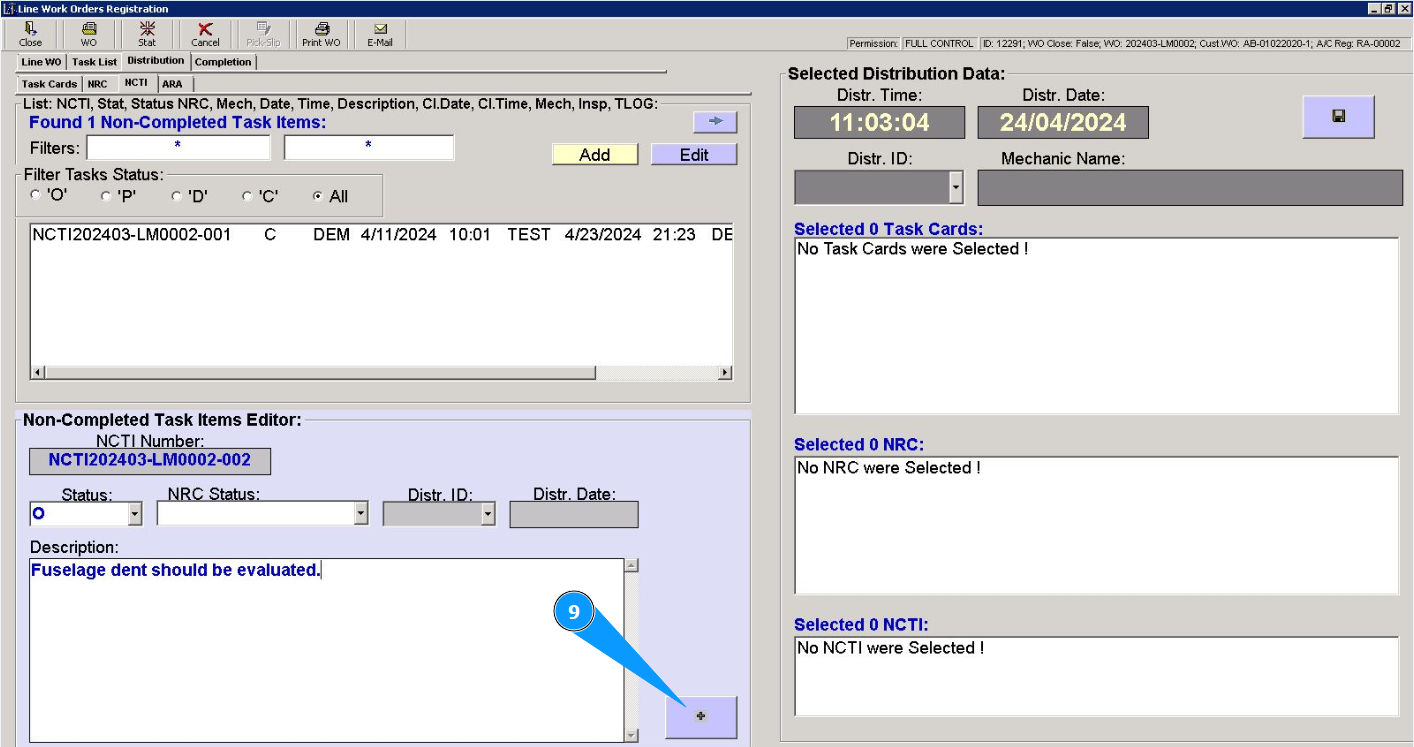Switch to the Line WO tab
This screenshot has height=747, width=1414.
[x=41, y=62]
